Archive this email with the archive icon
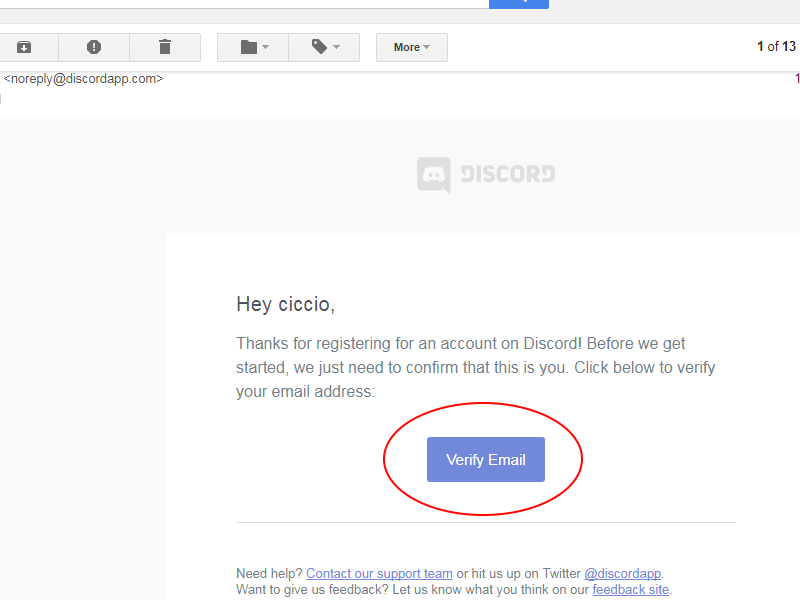 (x=24, y=47)
